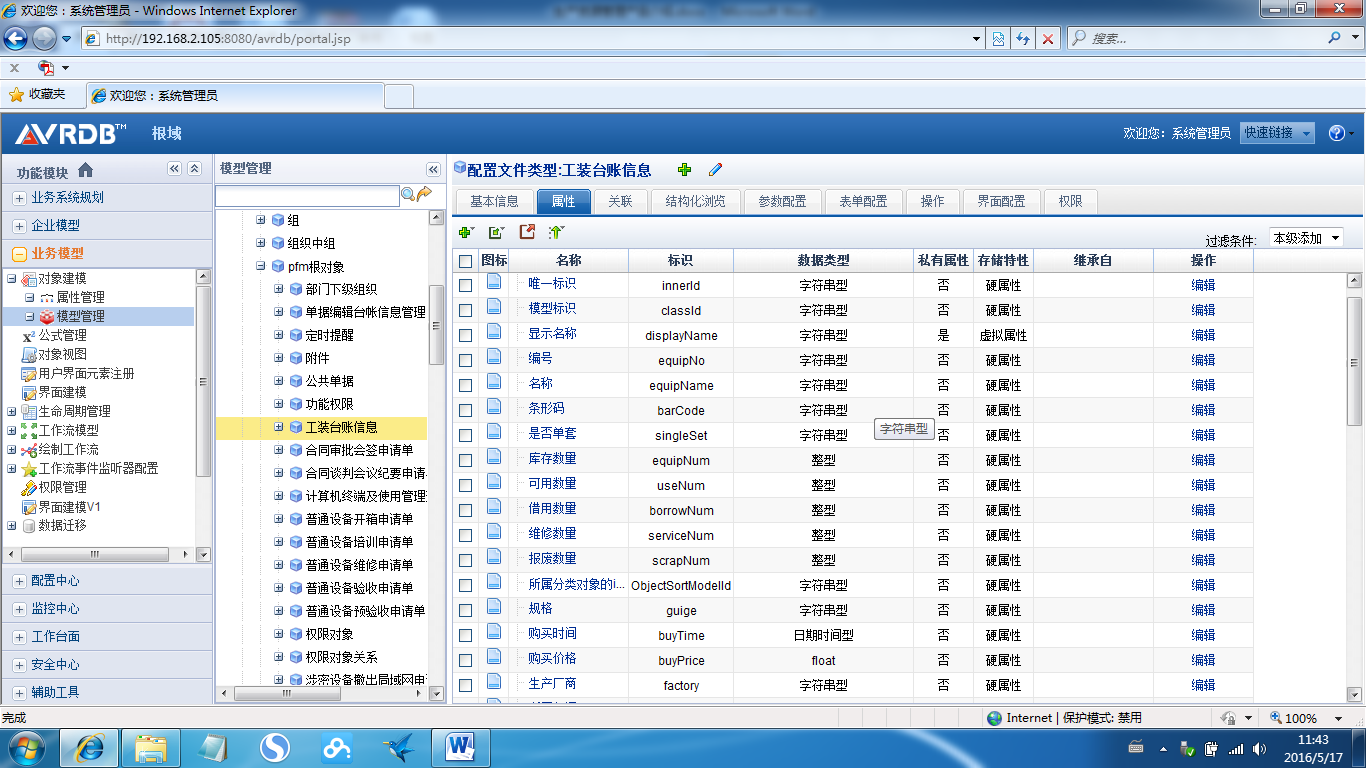Click the green plus icon beside 工装台账信息 title
1366x768 pixels.
(x=684, y=170)
